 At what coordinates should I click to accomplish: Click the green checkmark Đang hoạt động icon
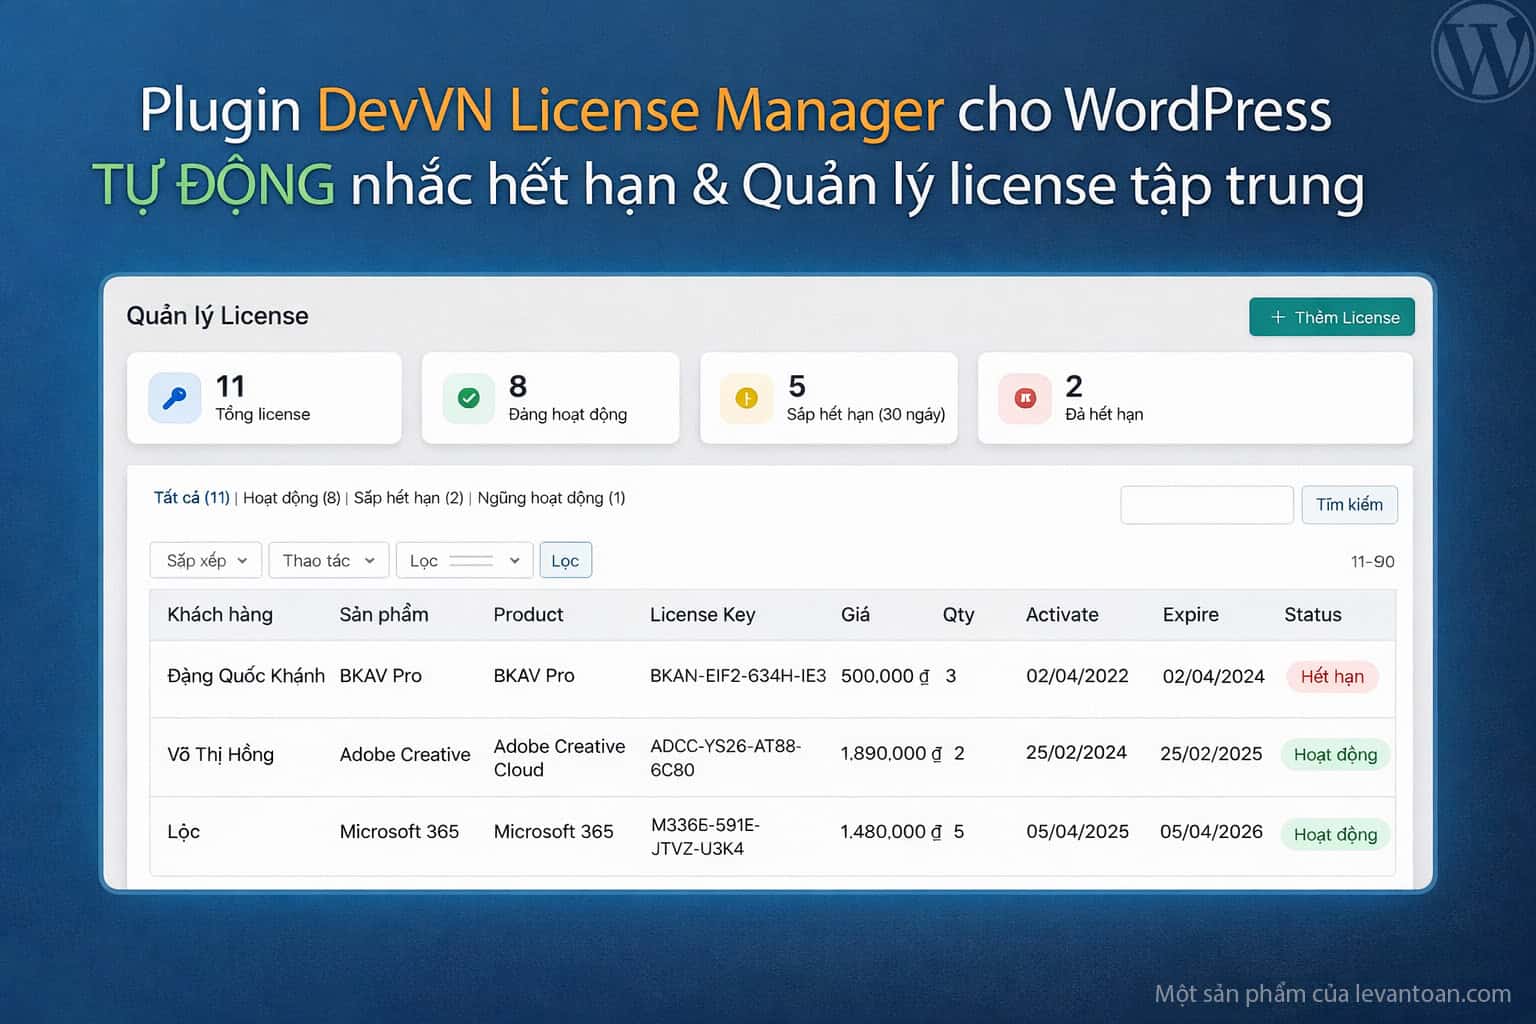(x=468, y=398)
